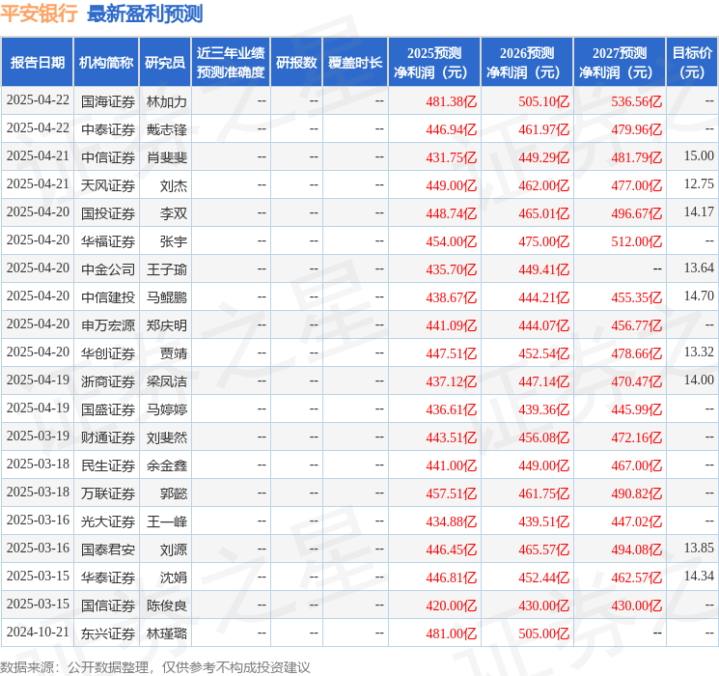The width and height of the screenshot is (719, 676).
Task: Select the 华创证券 institution cell
Action: point(108,354)
